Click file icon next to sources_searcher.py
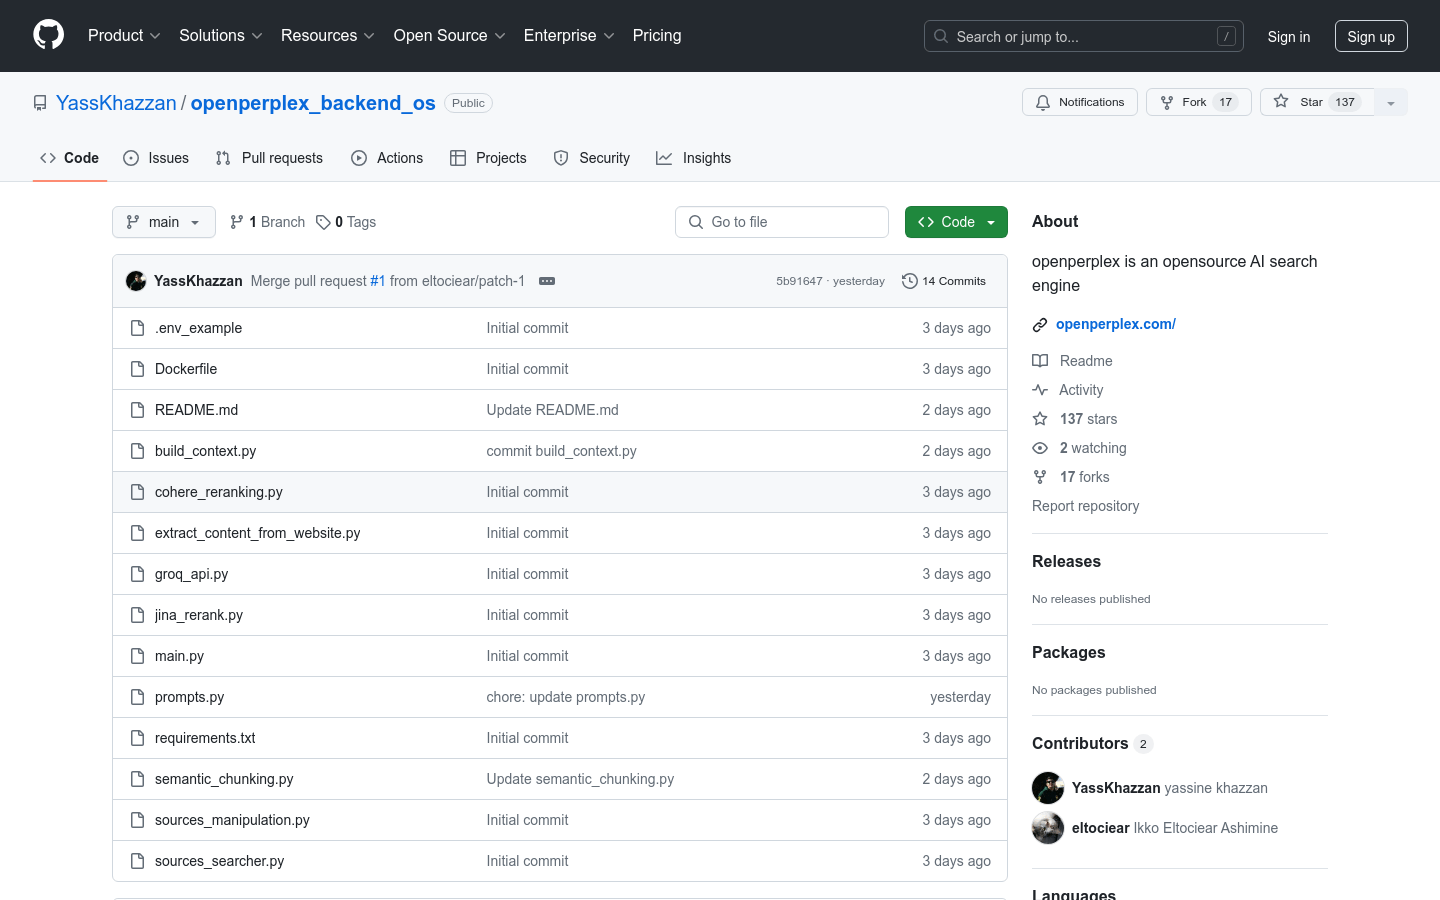The image size is (1440, 900). coord(138,861)
